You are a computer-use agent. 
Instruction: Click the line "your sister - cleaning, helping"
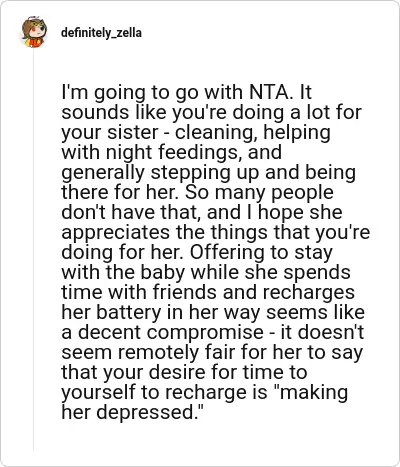[x=196, y=133]
